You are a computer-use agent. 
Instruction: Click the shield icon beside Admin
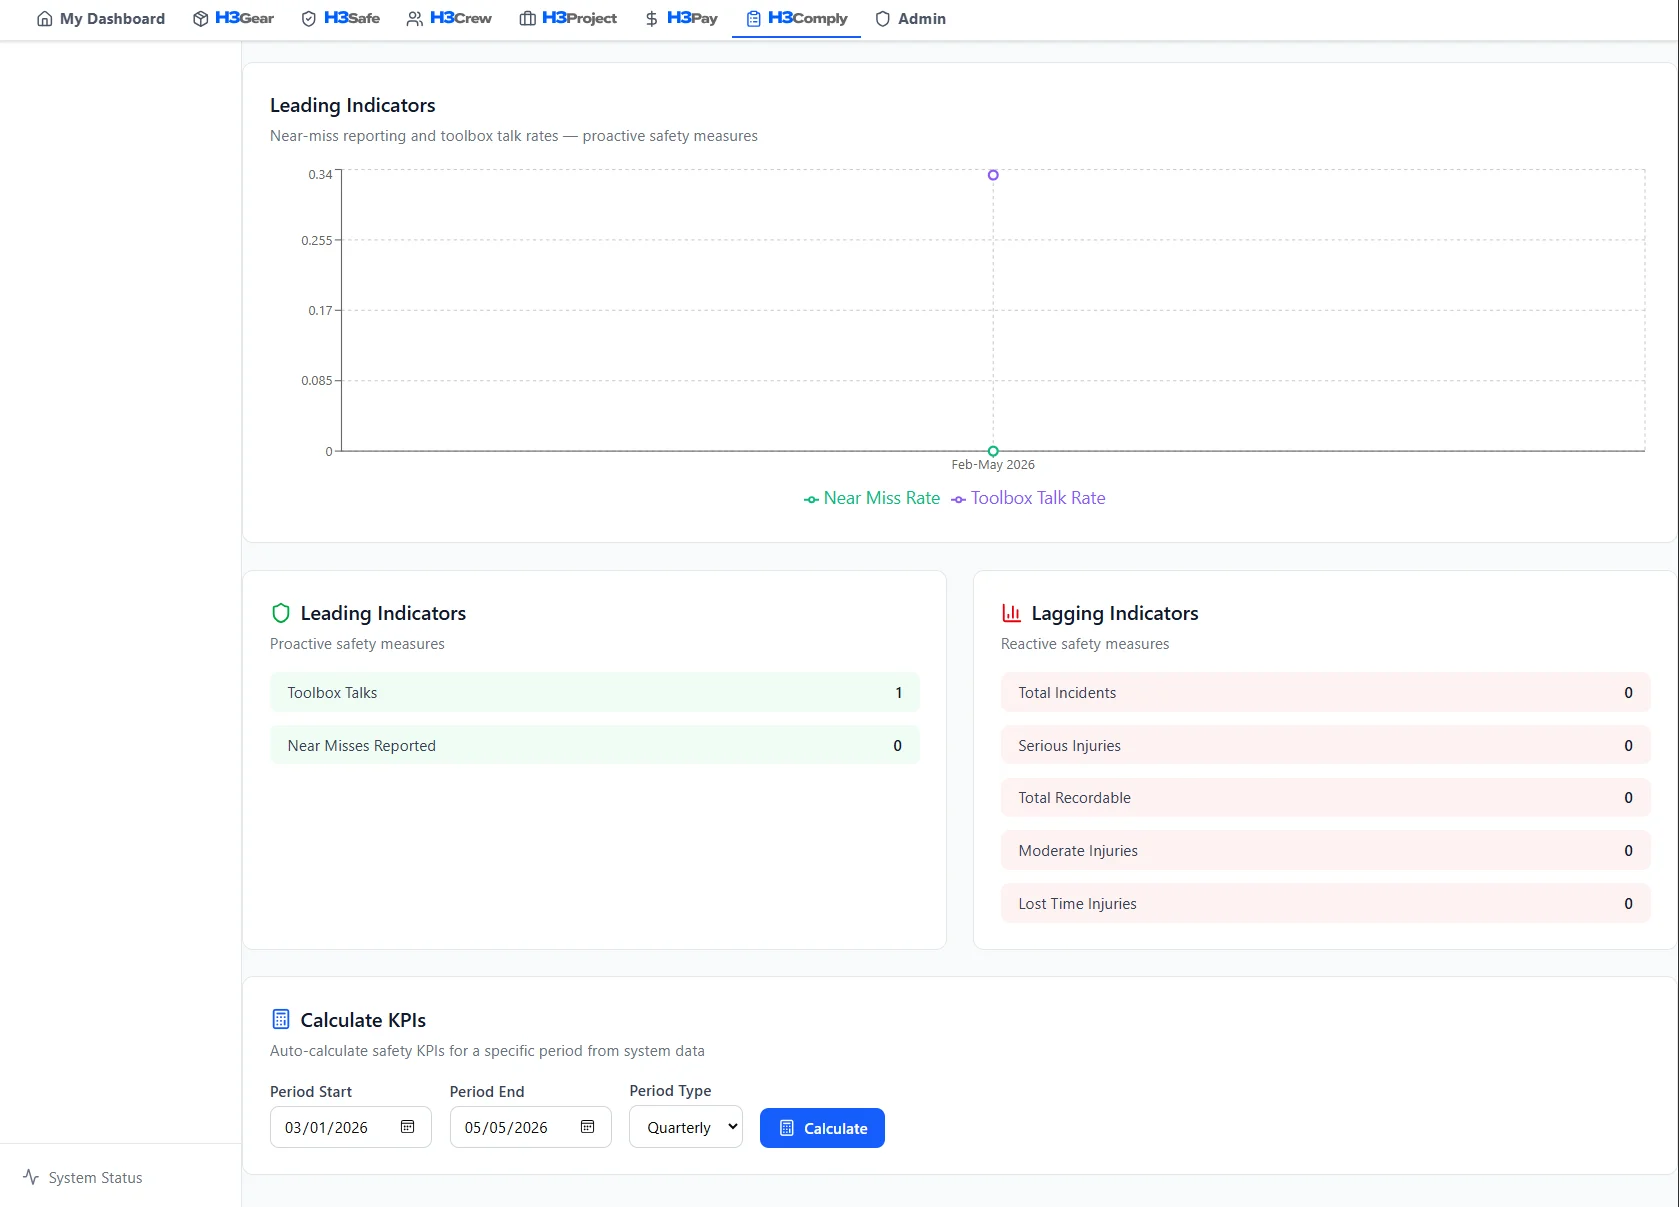coord(883,19)
